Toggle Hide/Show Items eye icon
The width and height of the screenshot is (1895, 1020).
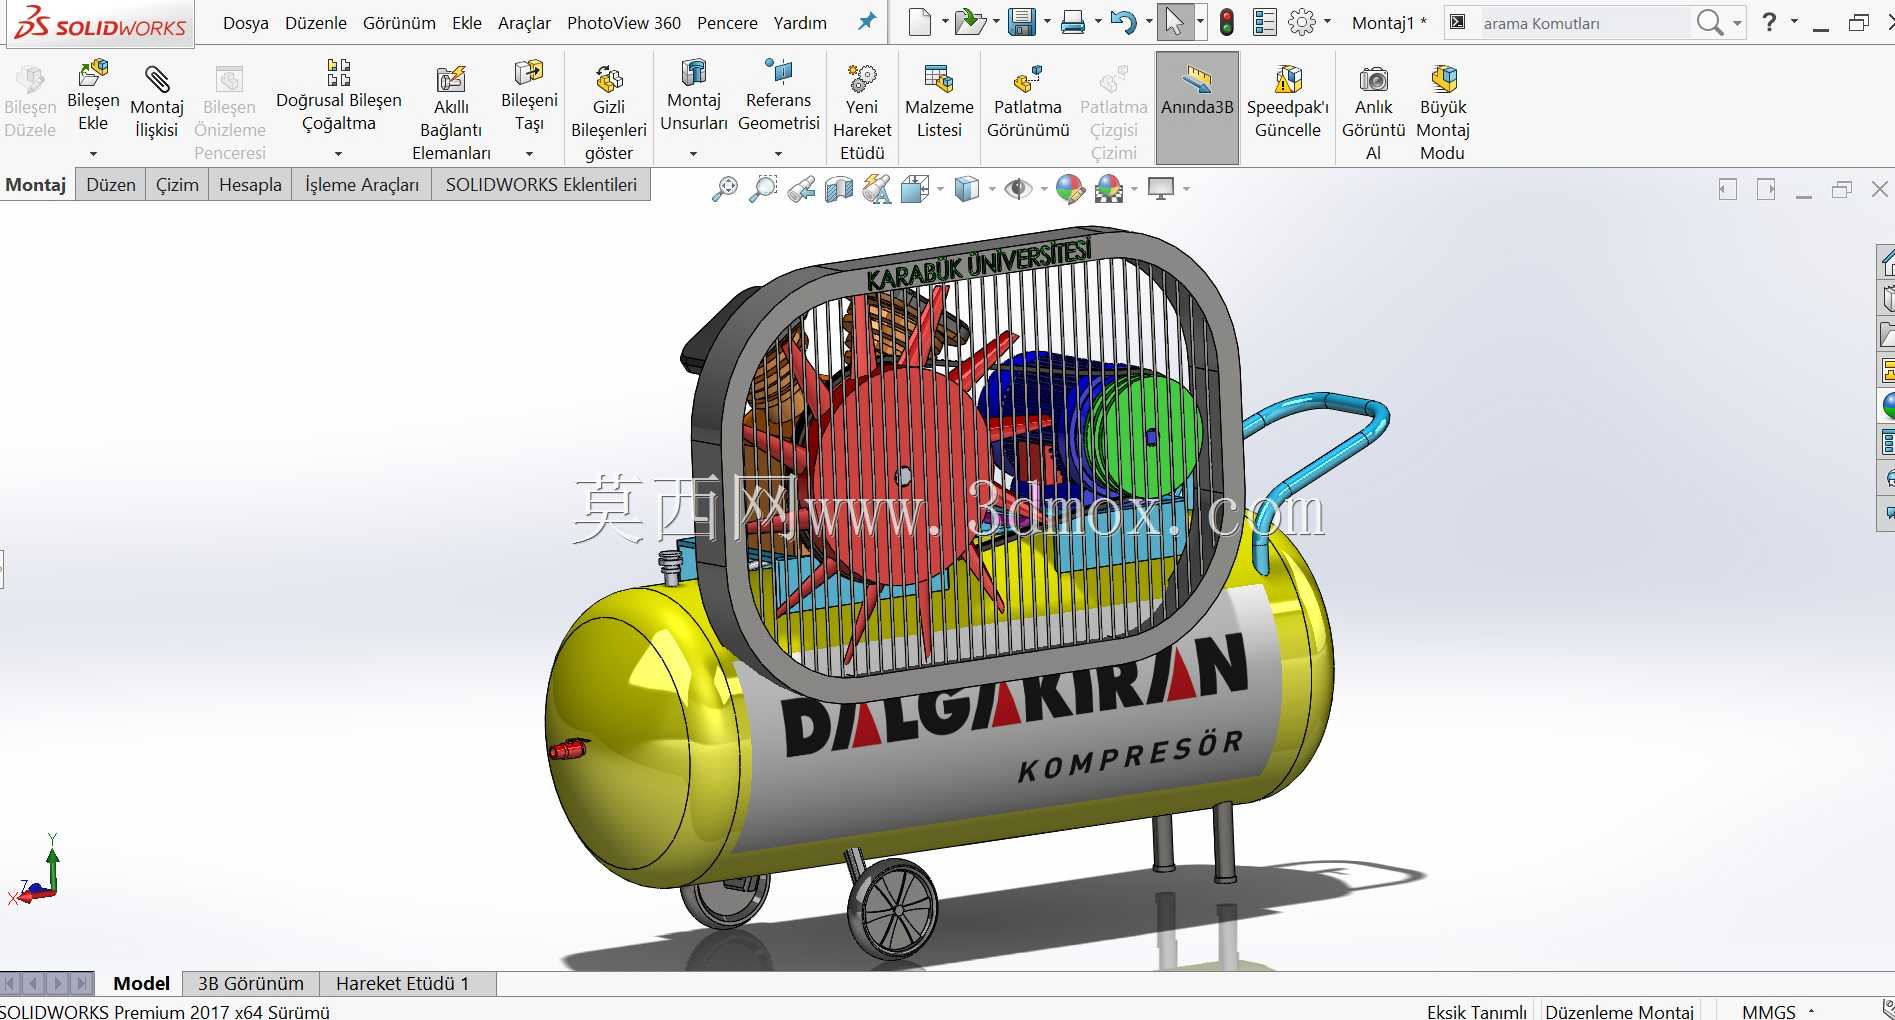tap(1018, 189)
